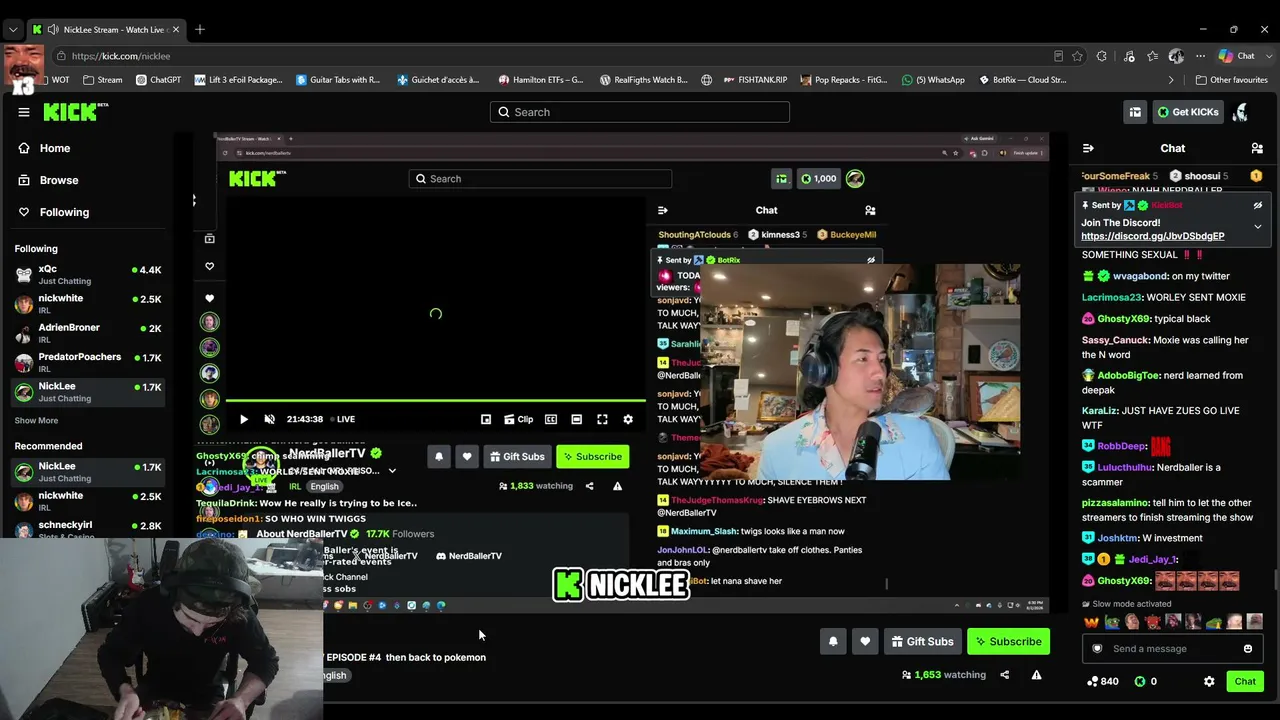Screen dimensions: 1280x720
Task: Toggle the favourite star for this page
Action: pyautogui.click(x=1077, y=56)
